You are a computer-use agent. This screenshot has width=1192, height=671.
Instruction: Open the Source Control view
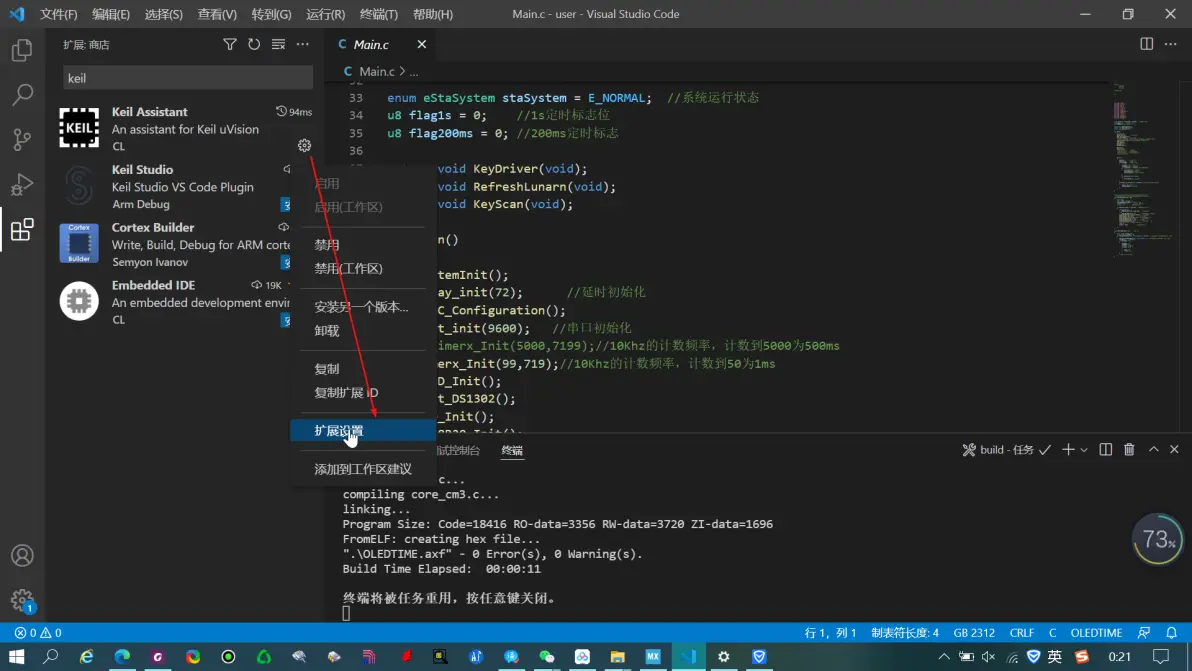point(22,140)
